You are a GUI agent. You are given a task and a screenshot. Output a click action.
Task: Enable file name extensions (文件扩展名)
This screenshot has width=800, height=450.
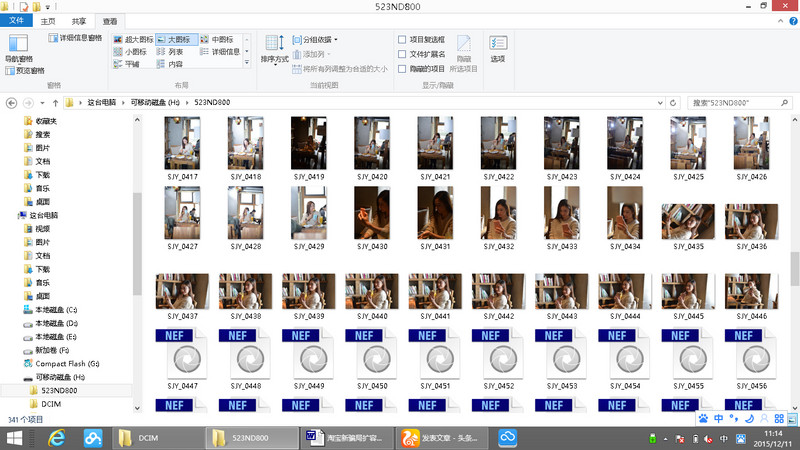[x=402, y=54]
